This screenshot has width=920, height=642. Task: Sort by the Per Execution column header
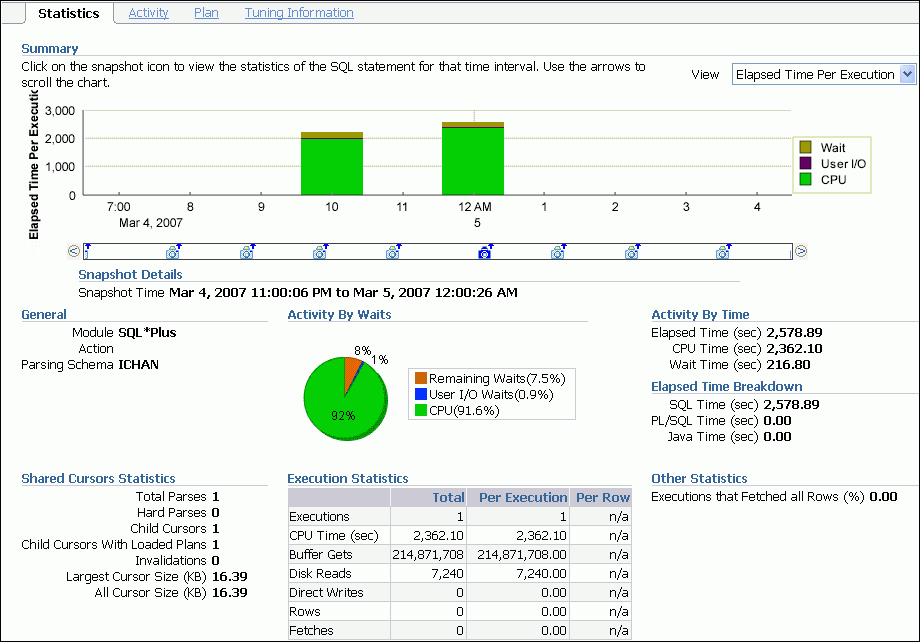tap(524, 497)
